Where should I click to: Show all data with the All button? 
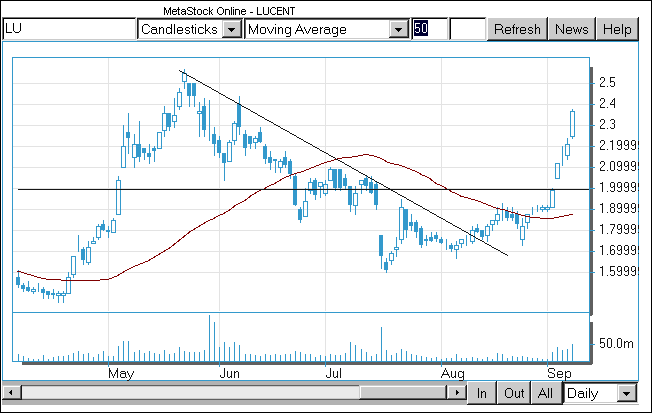pos(545,393)
